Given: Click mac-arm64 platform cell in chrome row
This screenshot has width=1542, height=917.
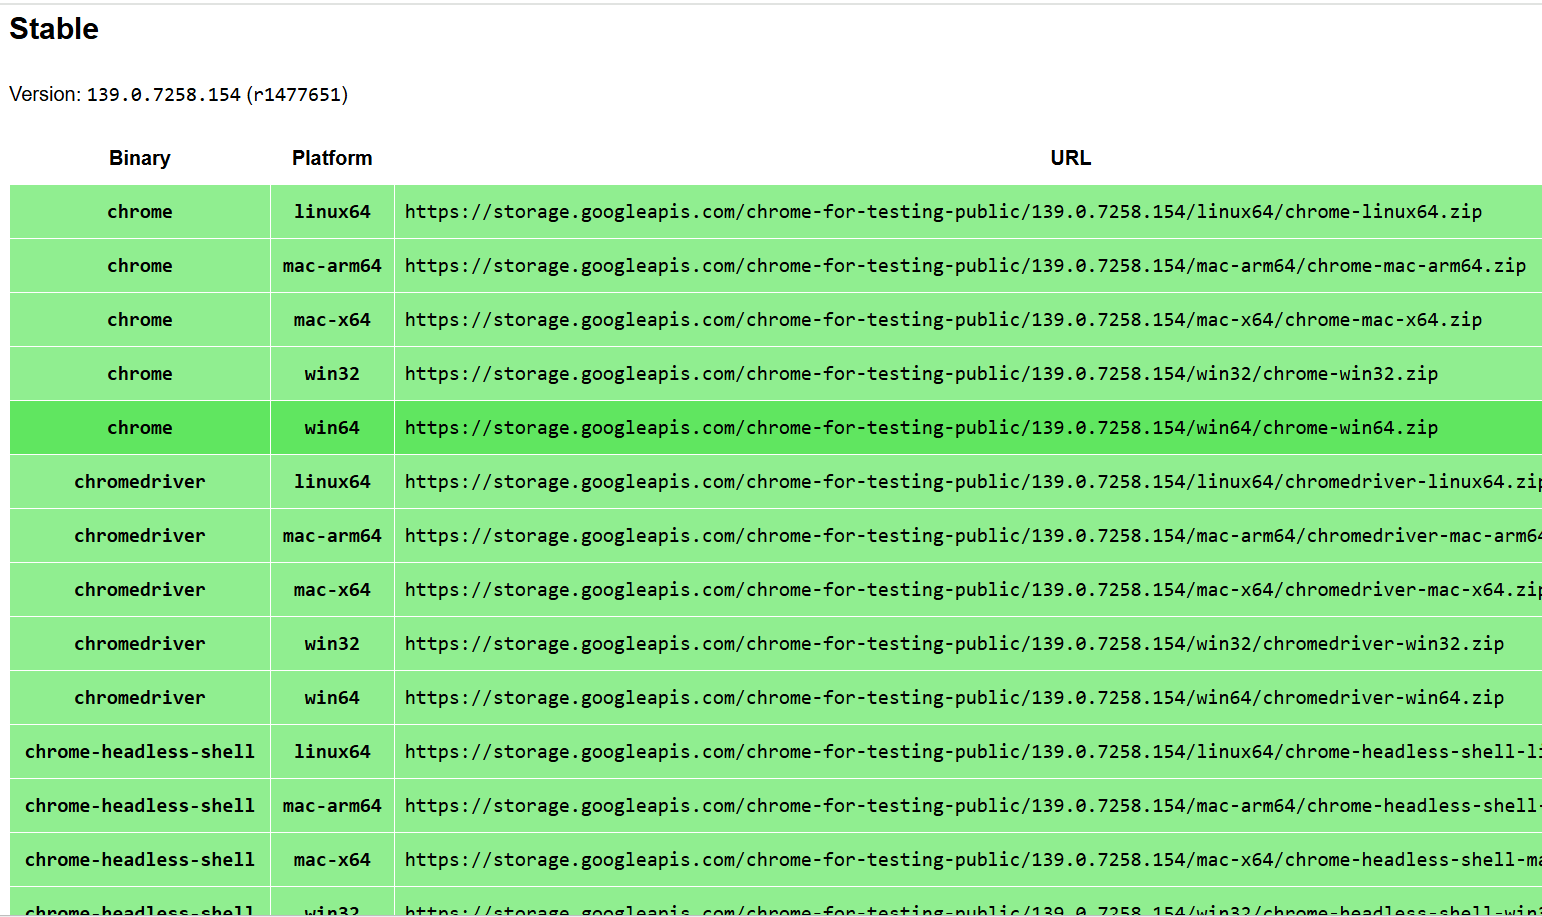Looking at the screenshot, I should click(332, 266).
